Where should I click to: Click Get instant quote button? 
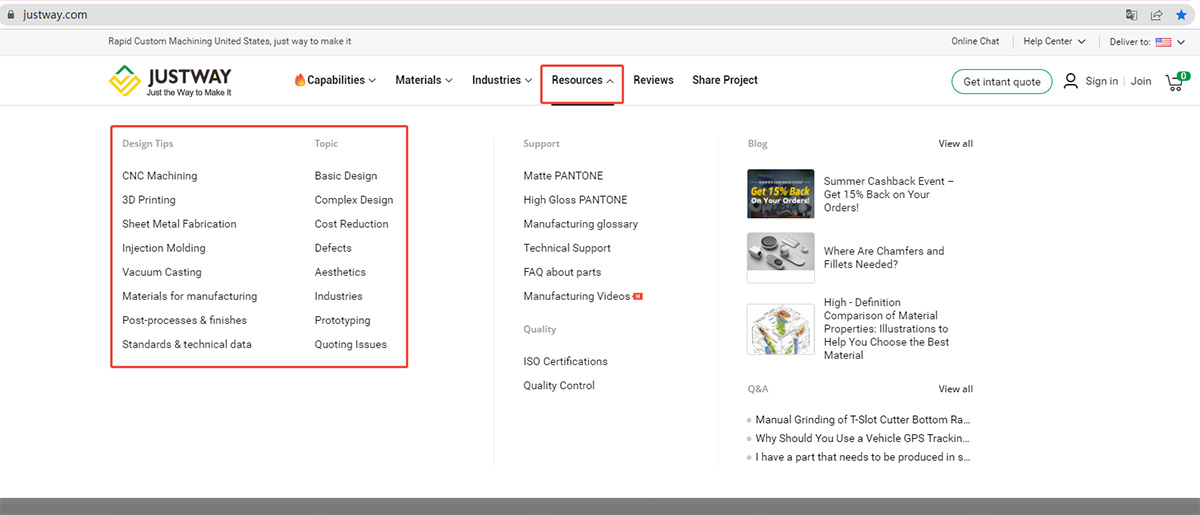[x=1001, y=82]
